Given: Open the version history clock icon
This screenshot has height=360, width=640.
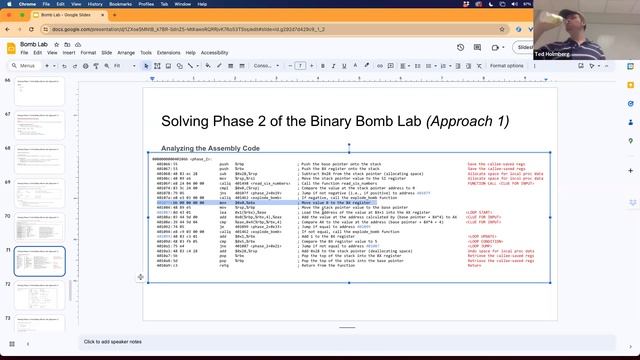Looking at the screenshot, I should (x=460, y=47).
